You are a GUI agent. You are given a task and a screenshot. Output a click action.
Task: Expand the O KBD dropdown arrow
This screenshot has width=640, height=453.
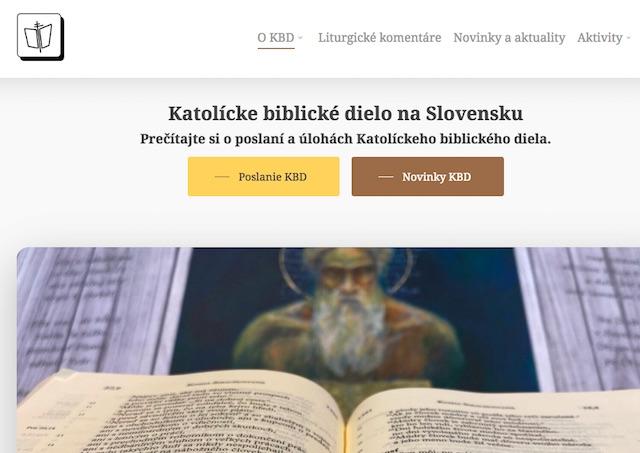pyautogui.click(x=301, y=38)
